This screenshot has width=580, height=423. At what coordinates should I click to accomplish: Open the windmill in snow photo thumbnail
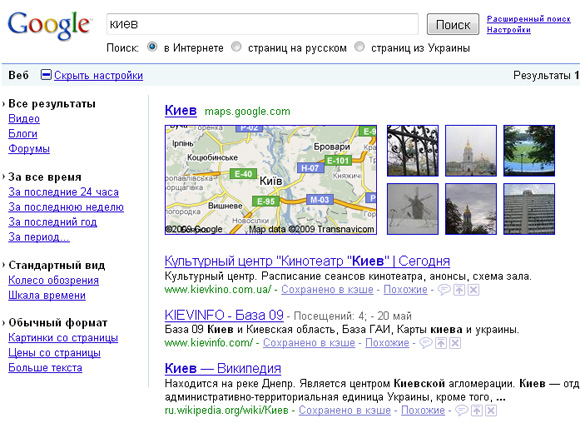click(413, 209)
